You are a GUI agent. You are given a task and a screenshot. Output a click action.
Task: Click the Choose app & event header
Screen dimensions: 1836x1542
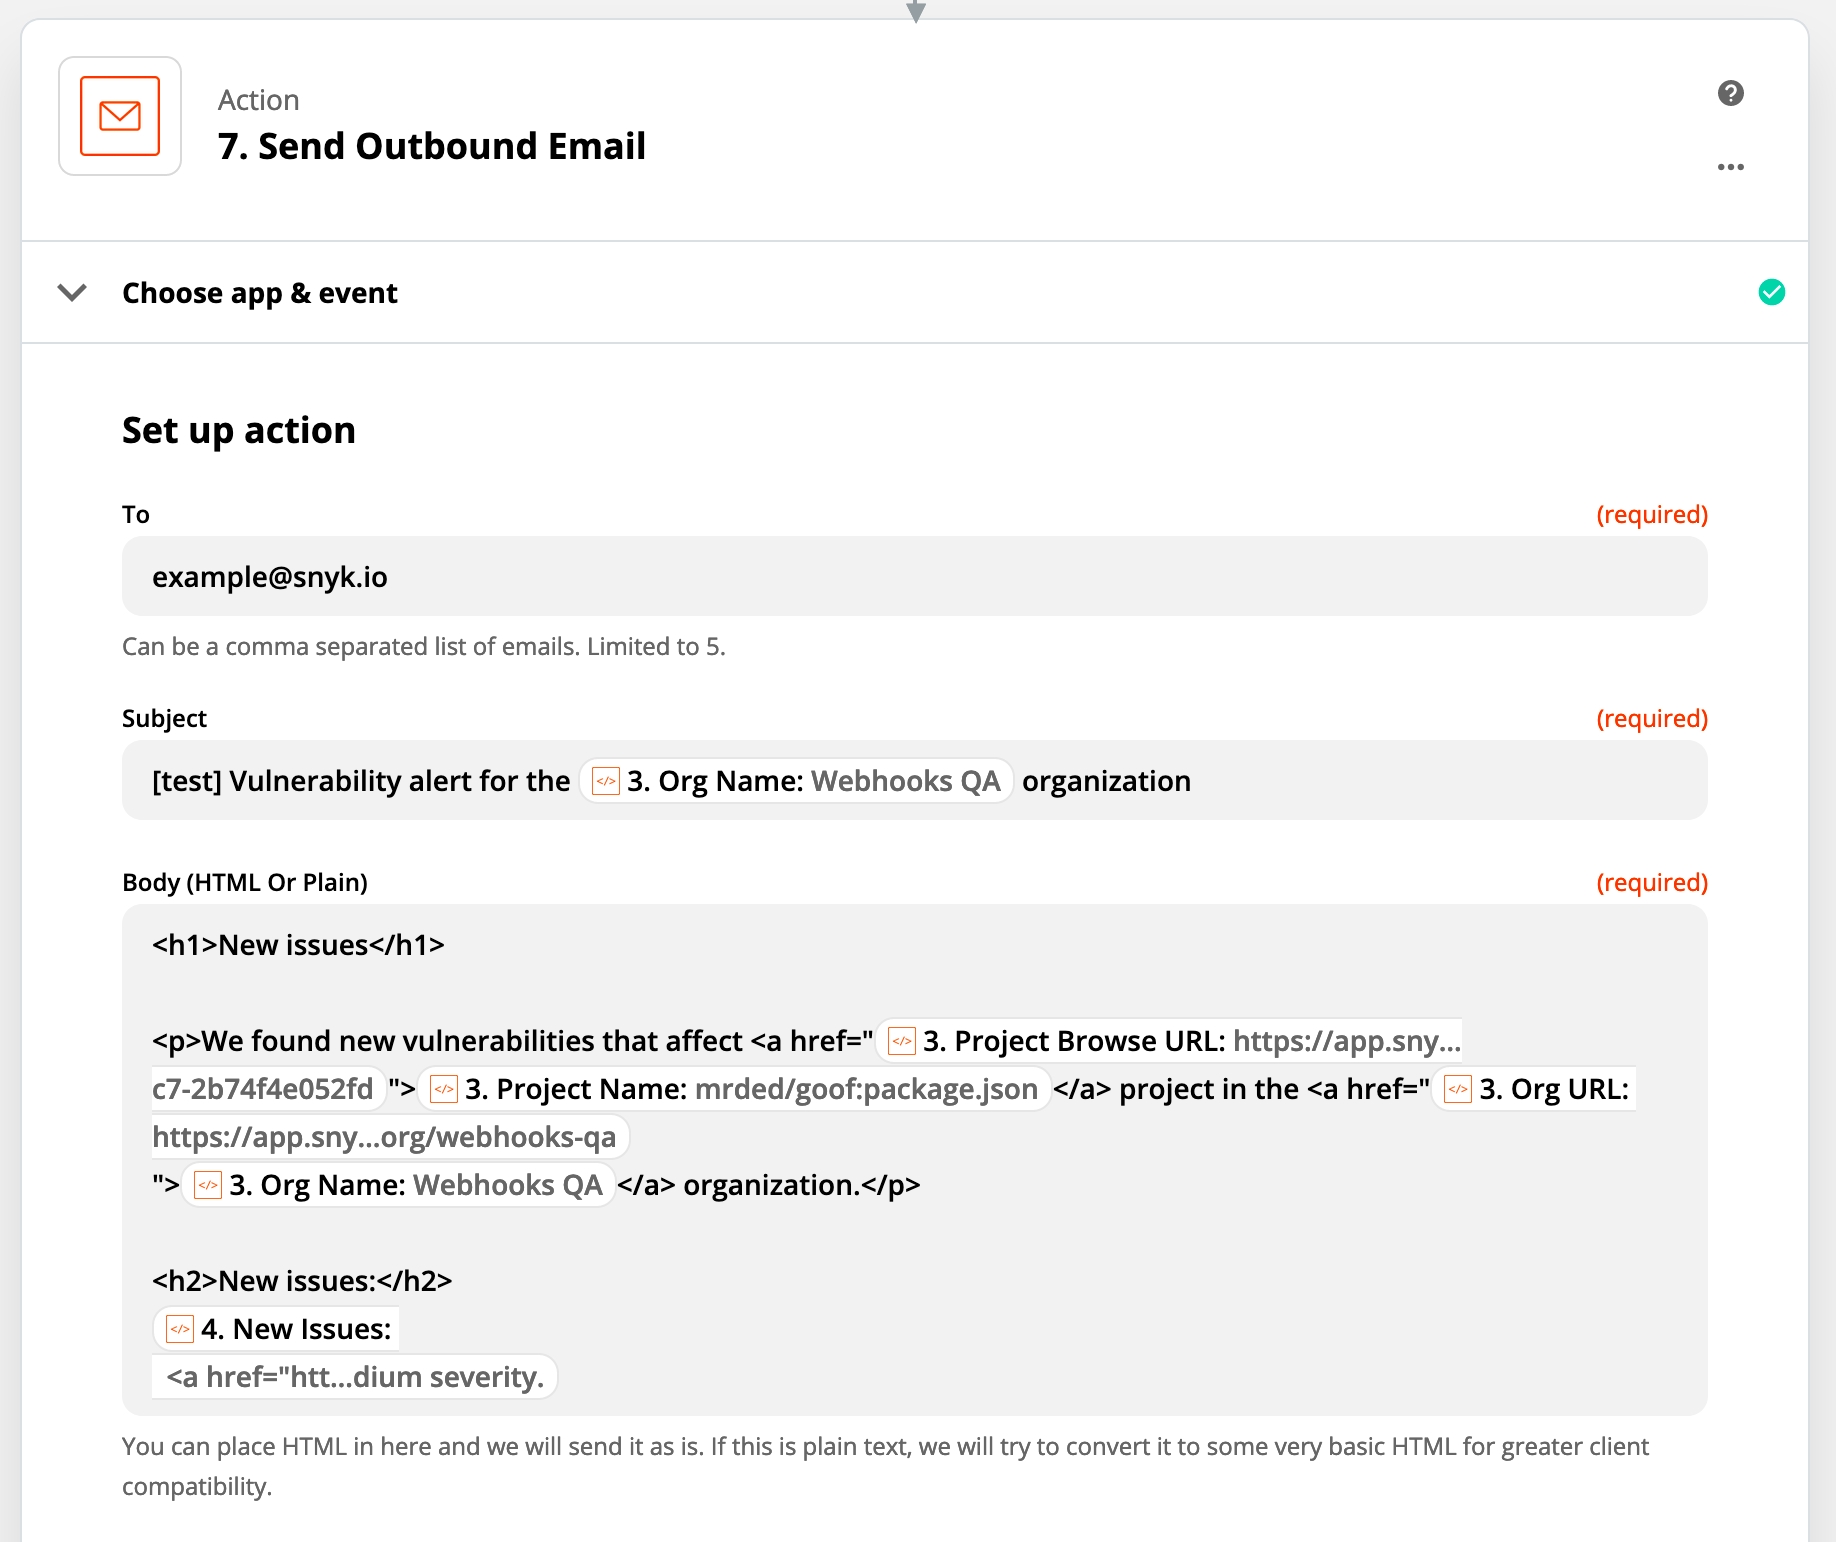click(260, 293)
